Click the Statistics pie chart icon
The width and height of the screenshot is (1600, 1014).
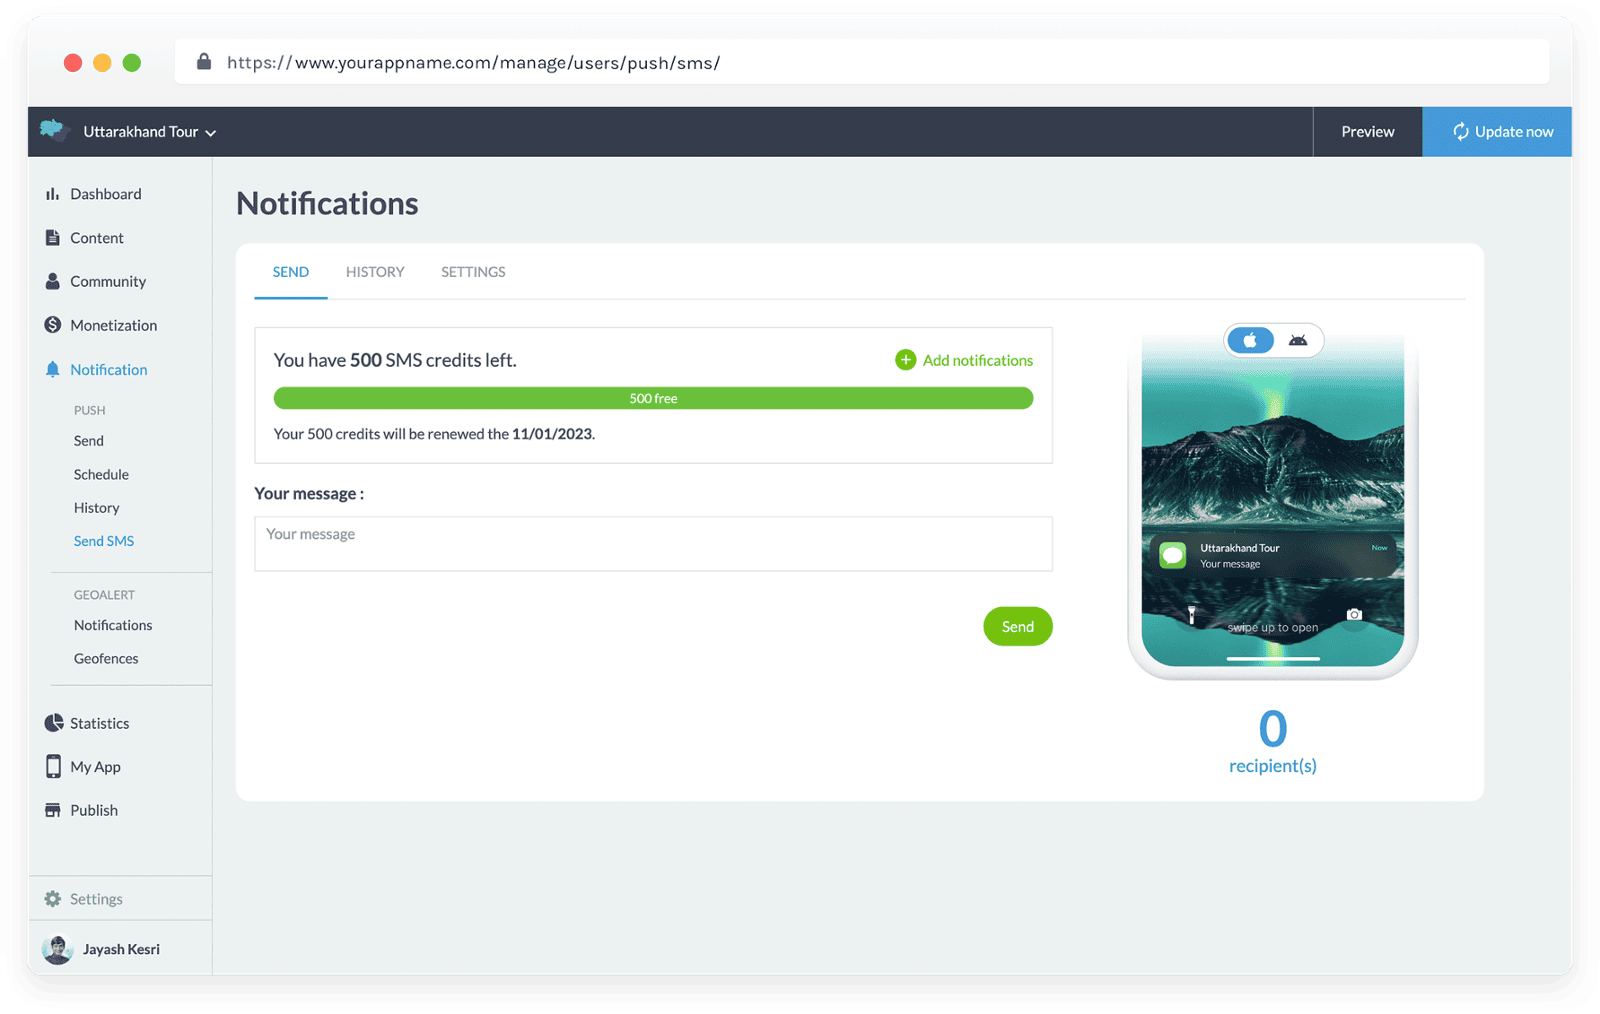click(53, 723)
